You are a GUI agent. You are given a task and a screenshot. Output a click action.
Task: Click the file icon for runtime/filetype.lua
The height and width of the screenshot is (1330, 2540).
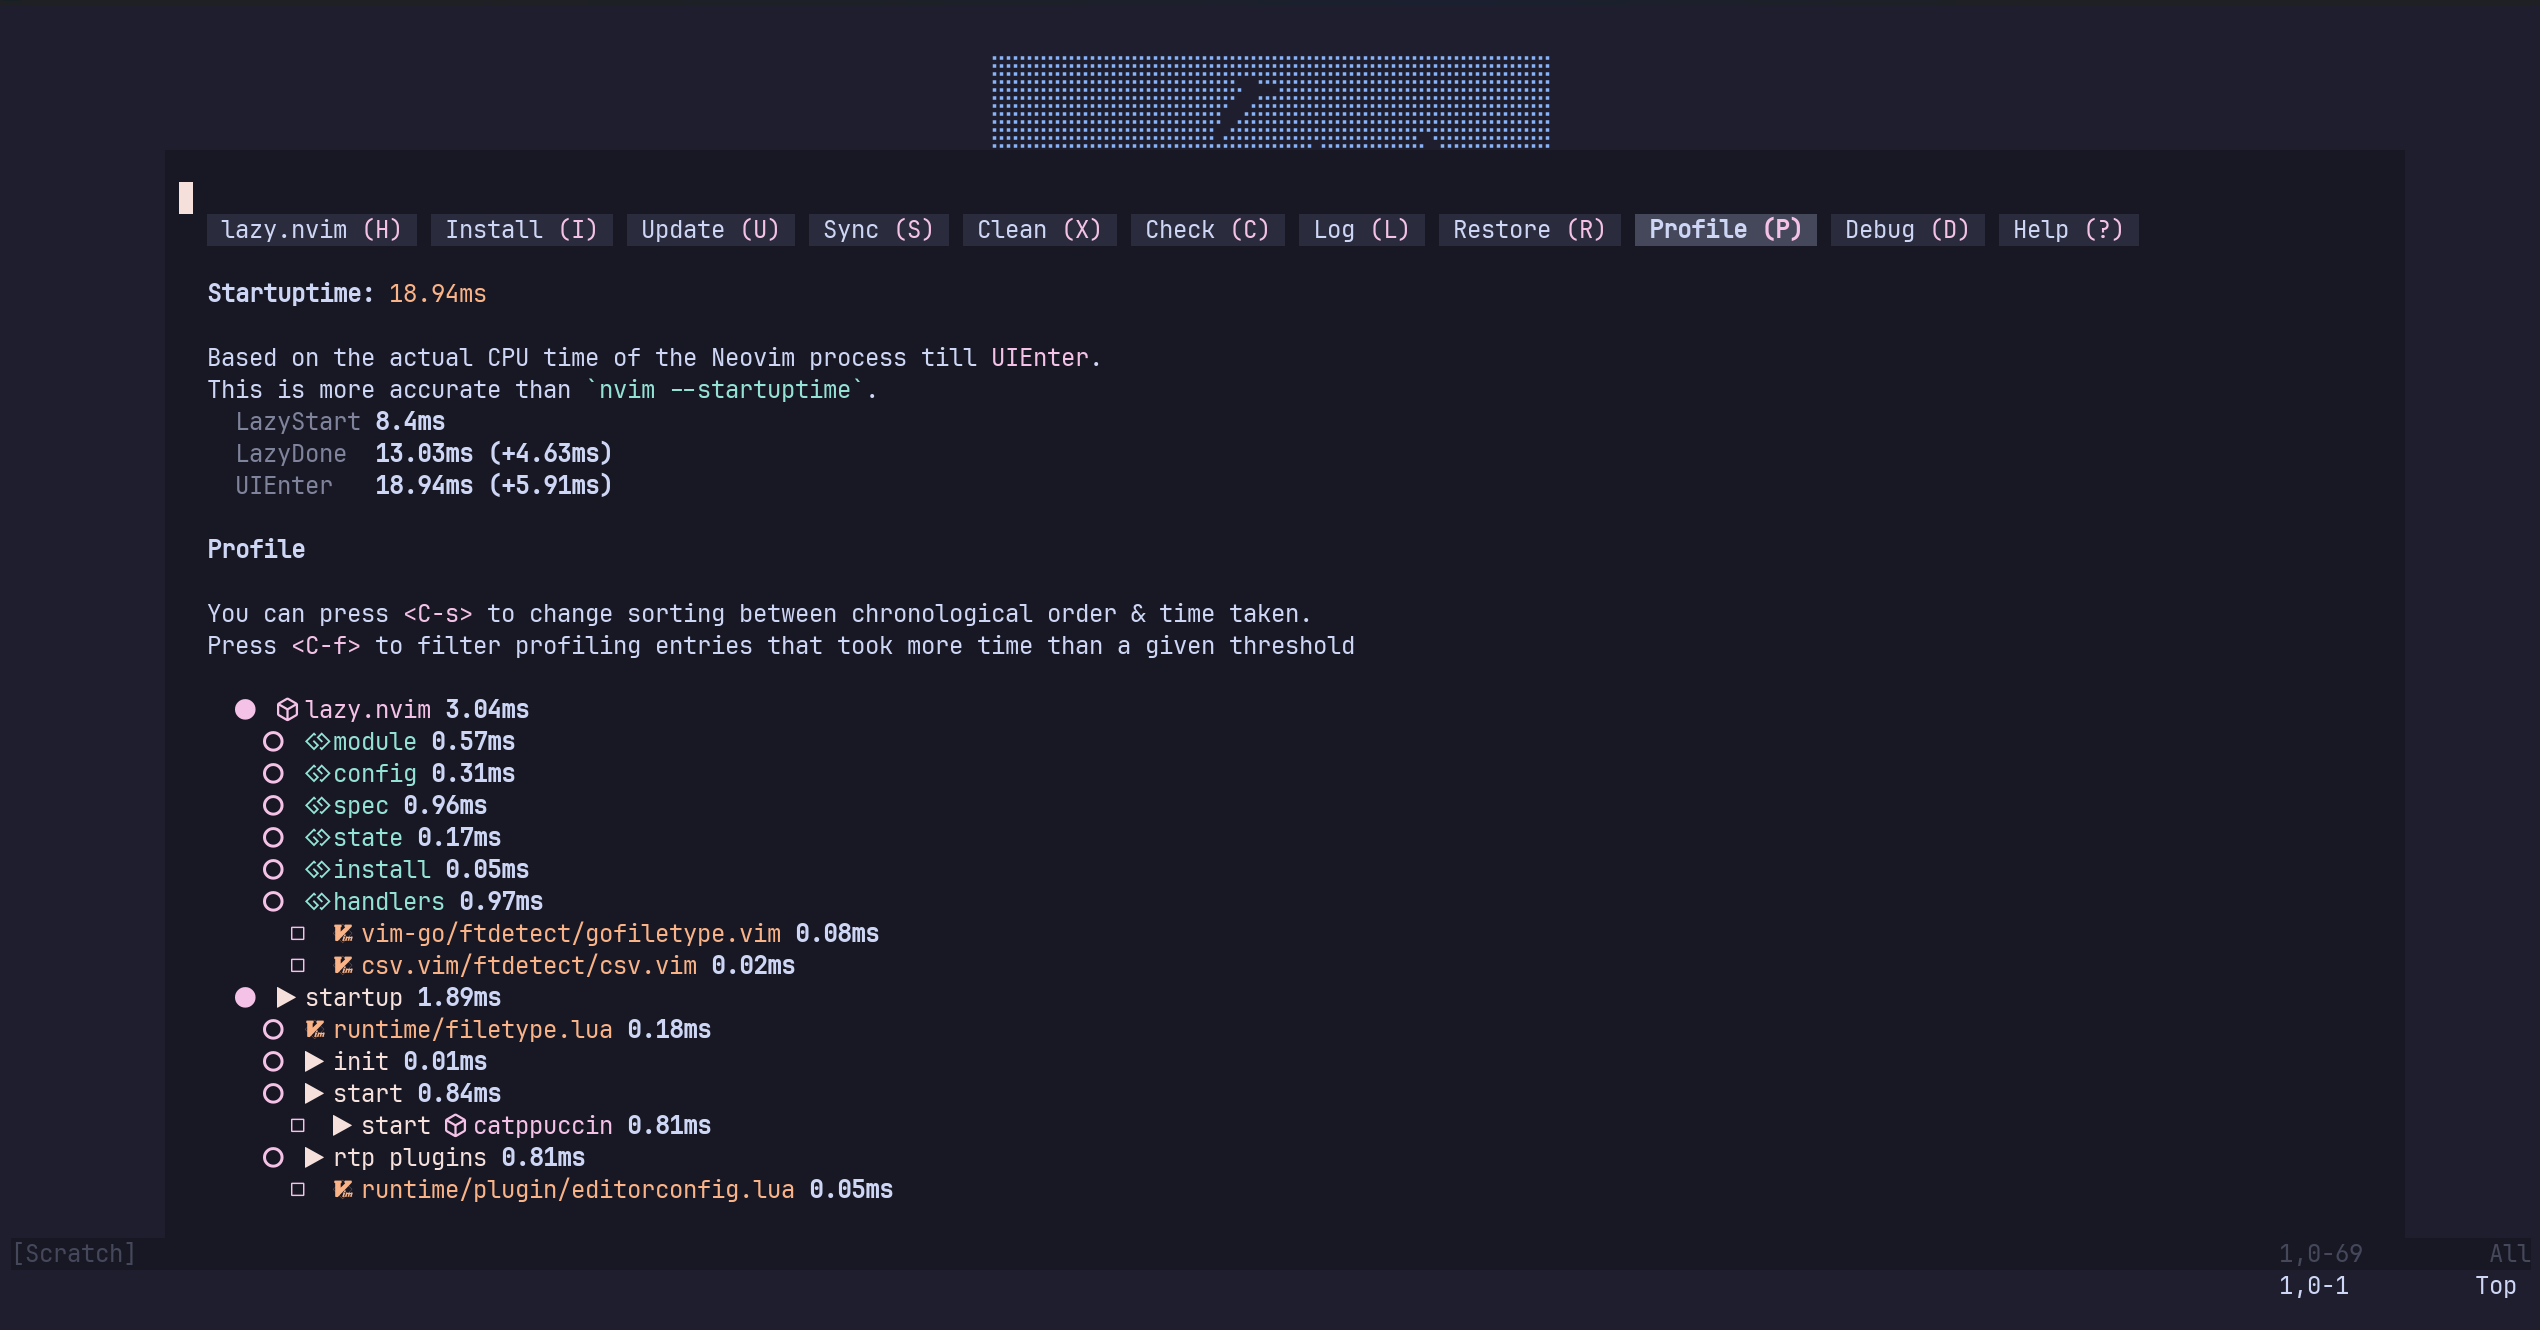[315, 1030]
